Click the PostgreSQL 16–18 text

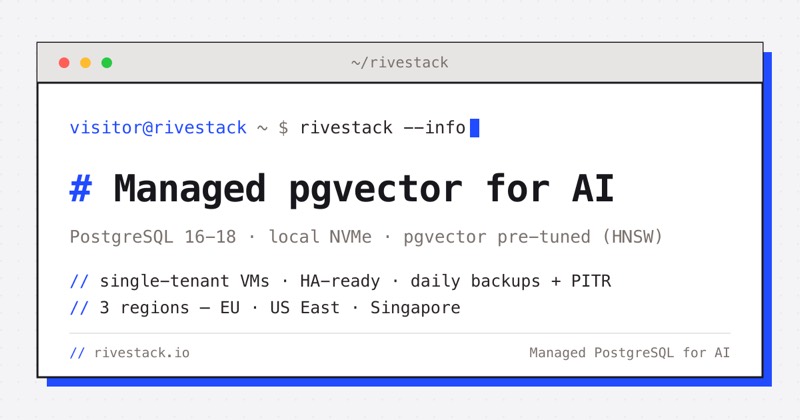pyautogui.click(x=153, y=237)
